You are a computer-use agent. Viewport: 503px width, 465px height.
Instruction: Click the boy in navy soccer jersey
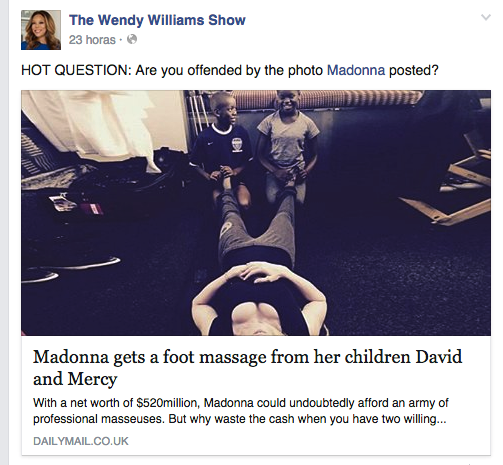pos(223,147)
